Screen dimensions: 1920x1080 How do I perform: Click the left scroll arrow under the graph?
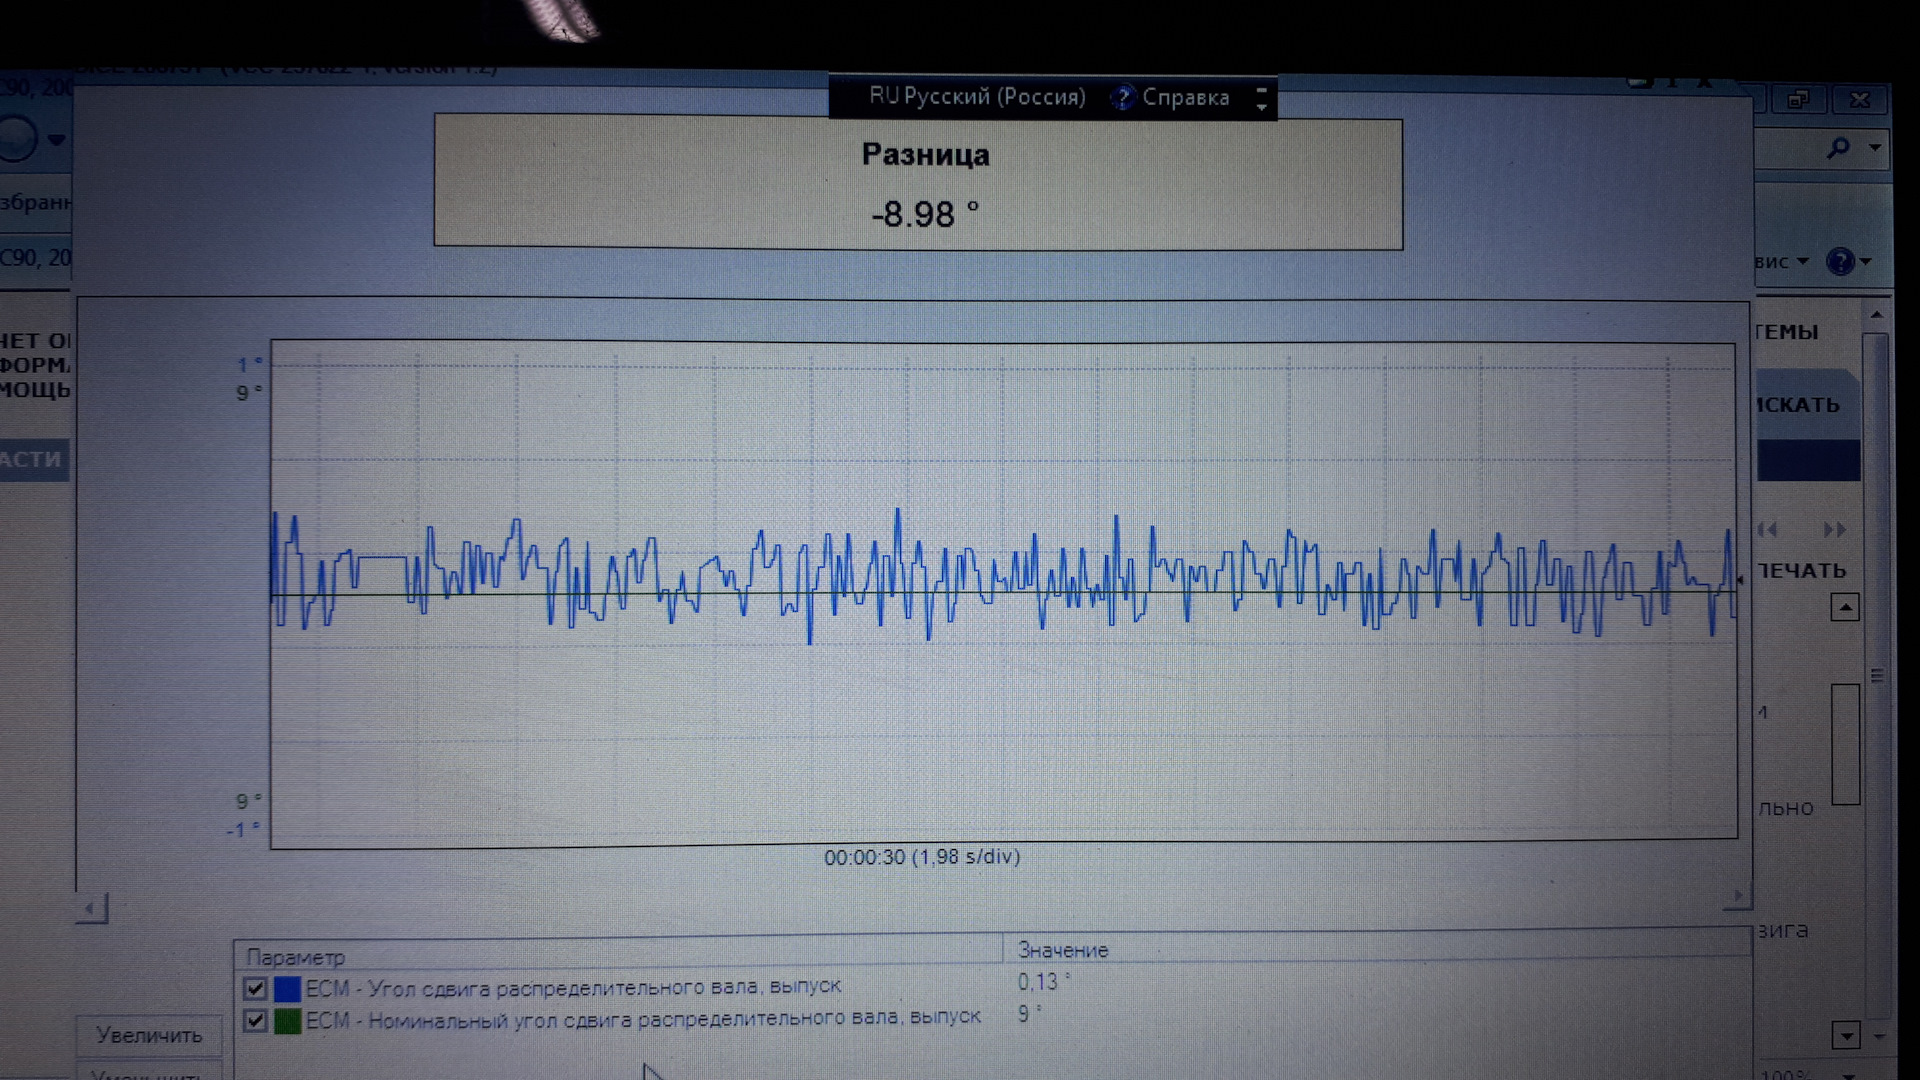coord(91,908)
